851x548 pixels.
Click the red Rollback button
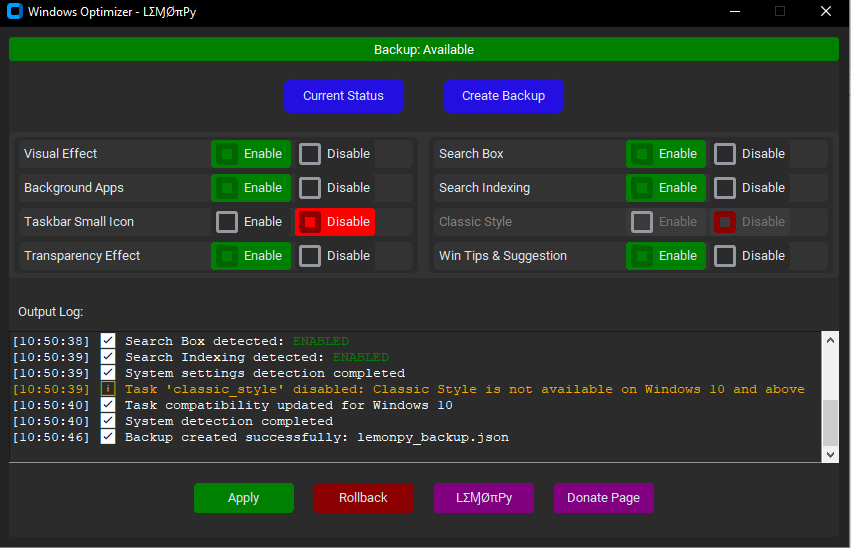[363, 498]
